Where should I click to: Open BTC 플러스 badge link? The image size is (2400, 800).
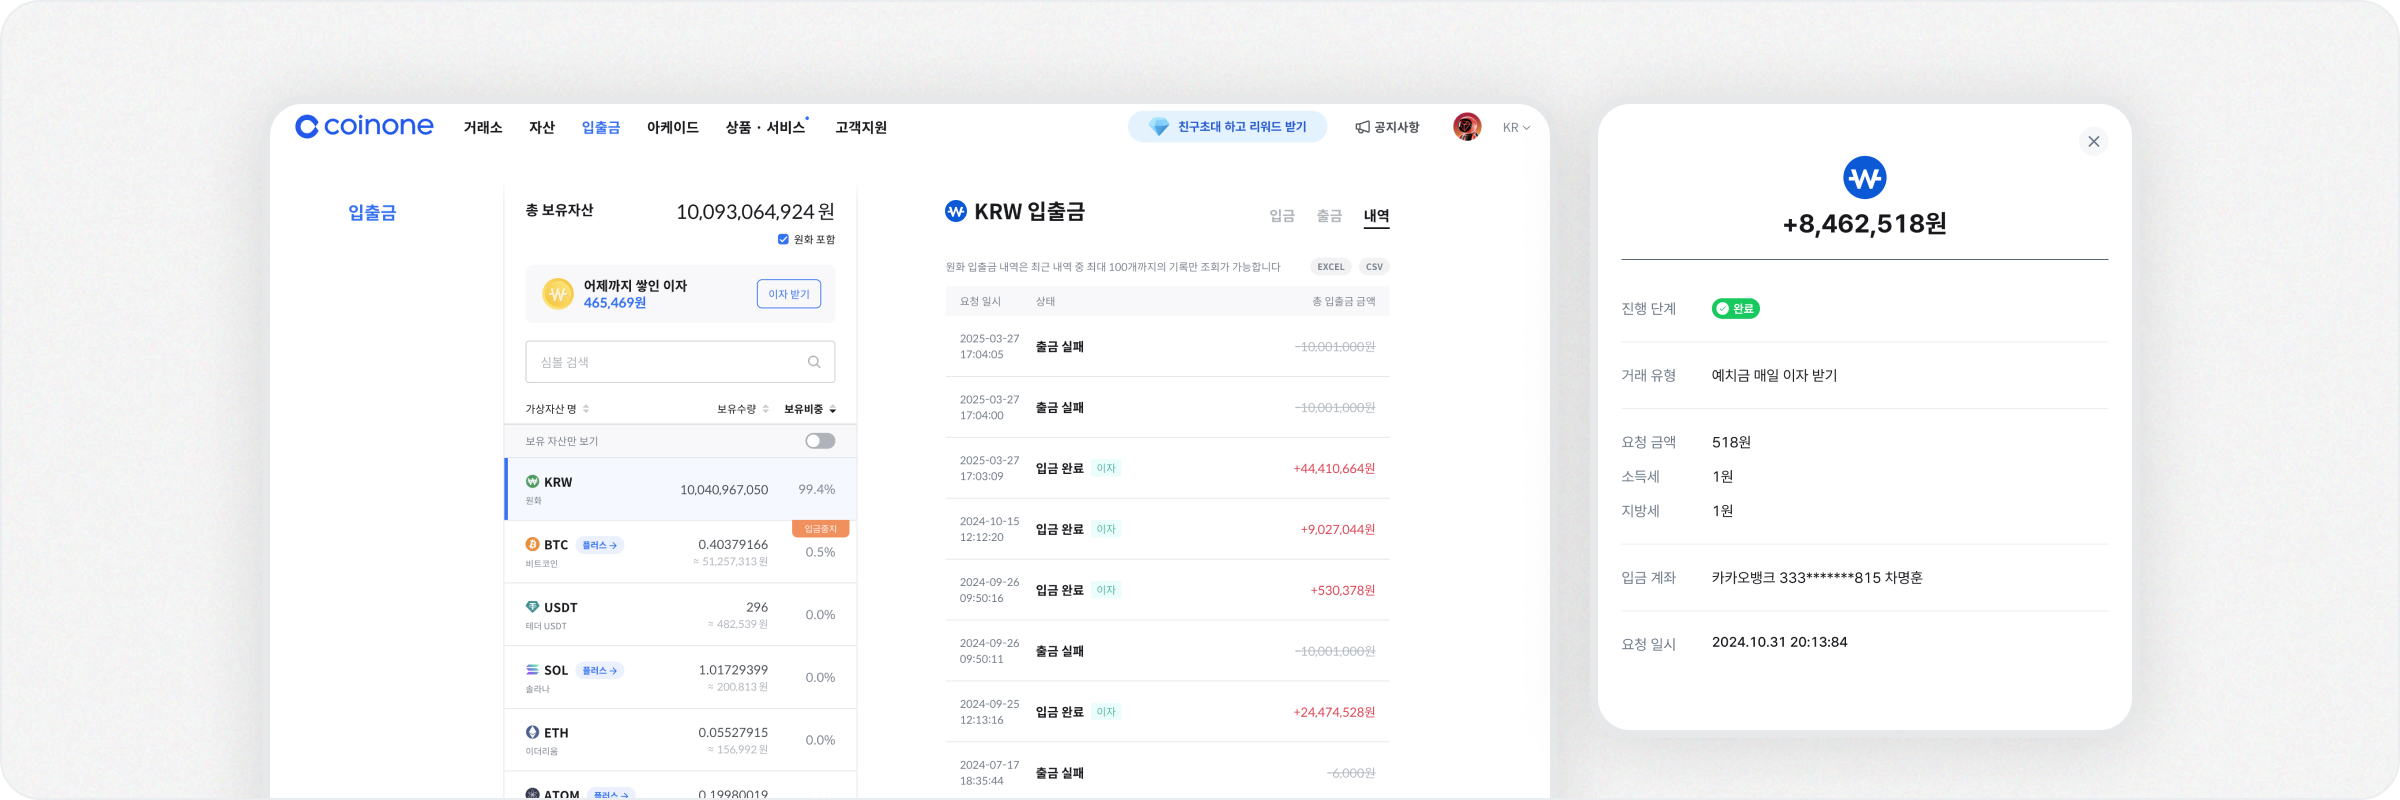600,545
